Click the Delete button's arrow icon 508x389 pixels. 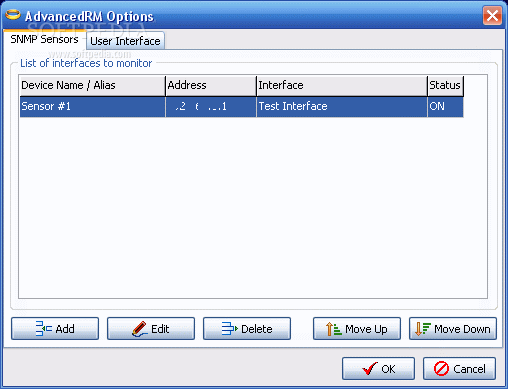230,328
